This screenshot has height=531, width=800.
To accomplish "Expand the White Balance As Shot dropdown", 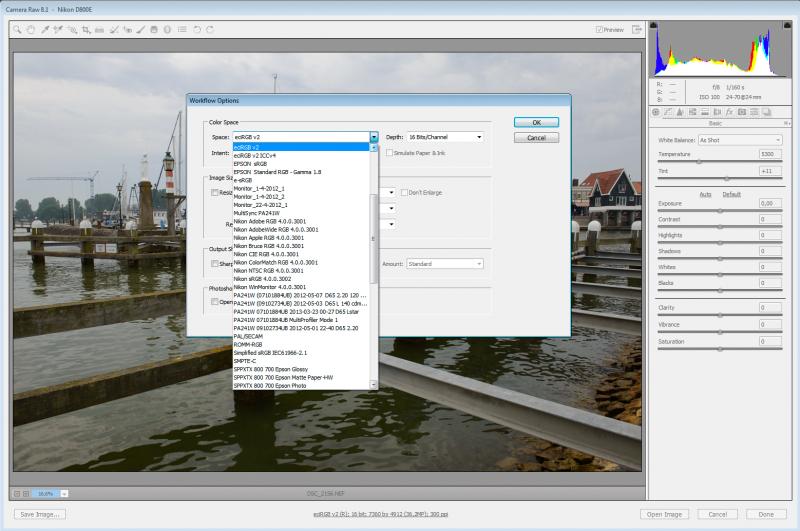I will coord(740,140).
